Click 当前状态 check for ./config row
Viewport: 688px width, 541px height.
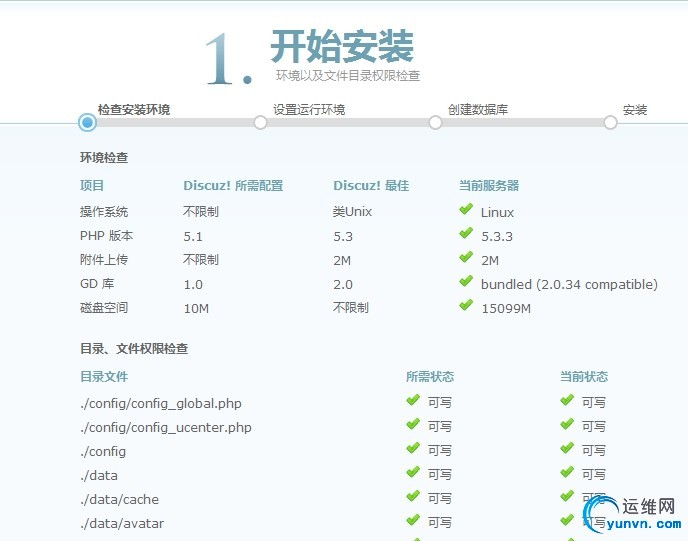567,448
